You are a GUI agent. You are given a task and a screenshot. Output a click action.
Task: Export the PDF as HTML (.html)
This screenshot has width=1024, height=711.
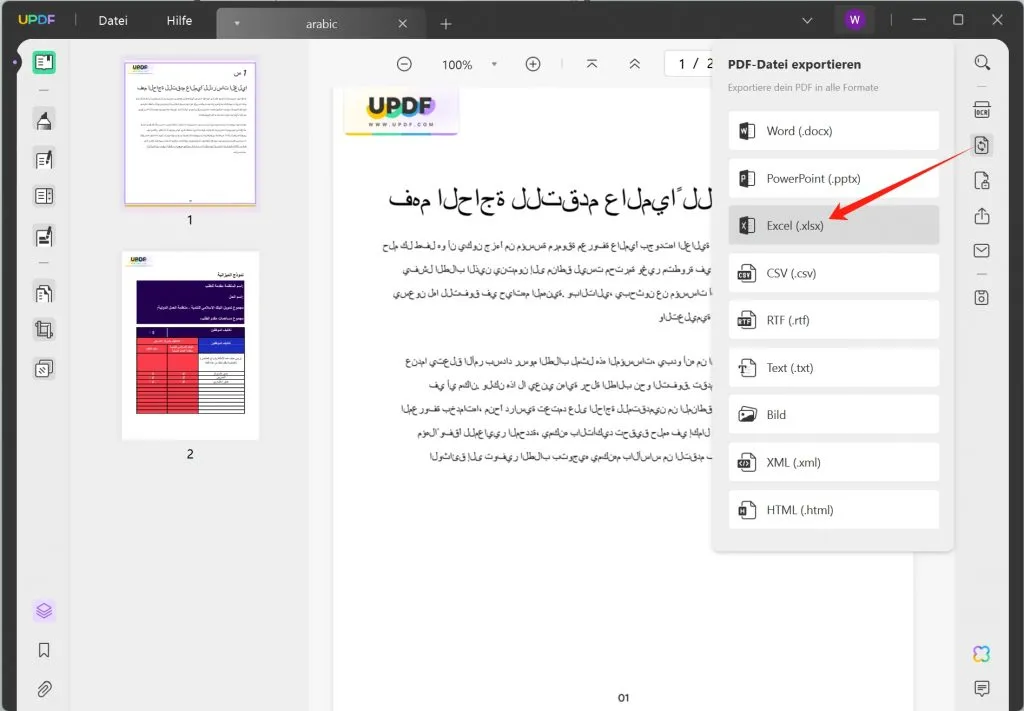coord(833,509)
